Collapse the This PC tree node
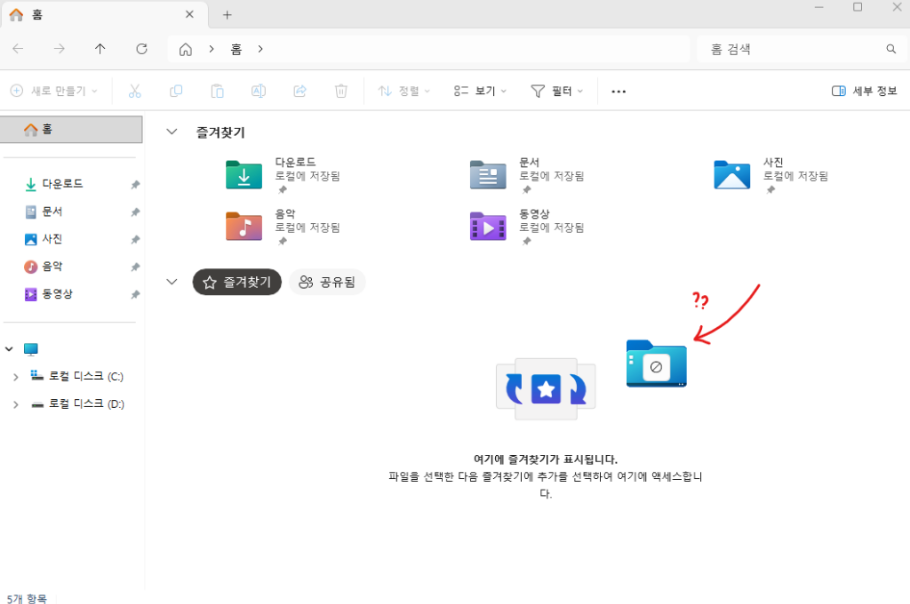This screenshot has height=604, width=910. 9,349
